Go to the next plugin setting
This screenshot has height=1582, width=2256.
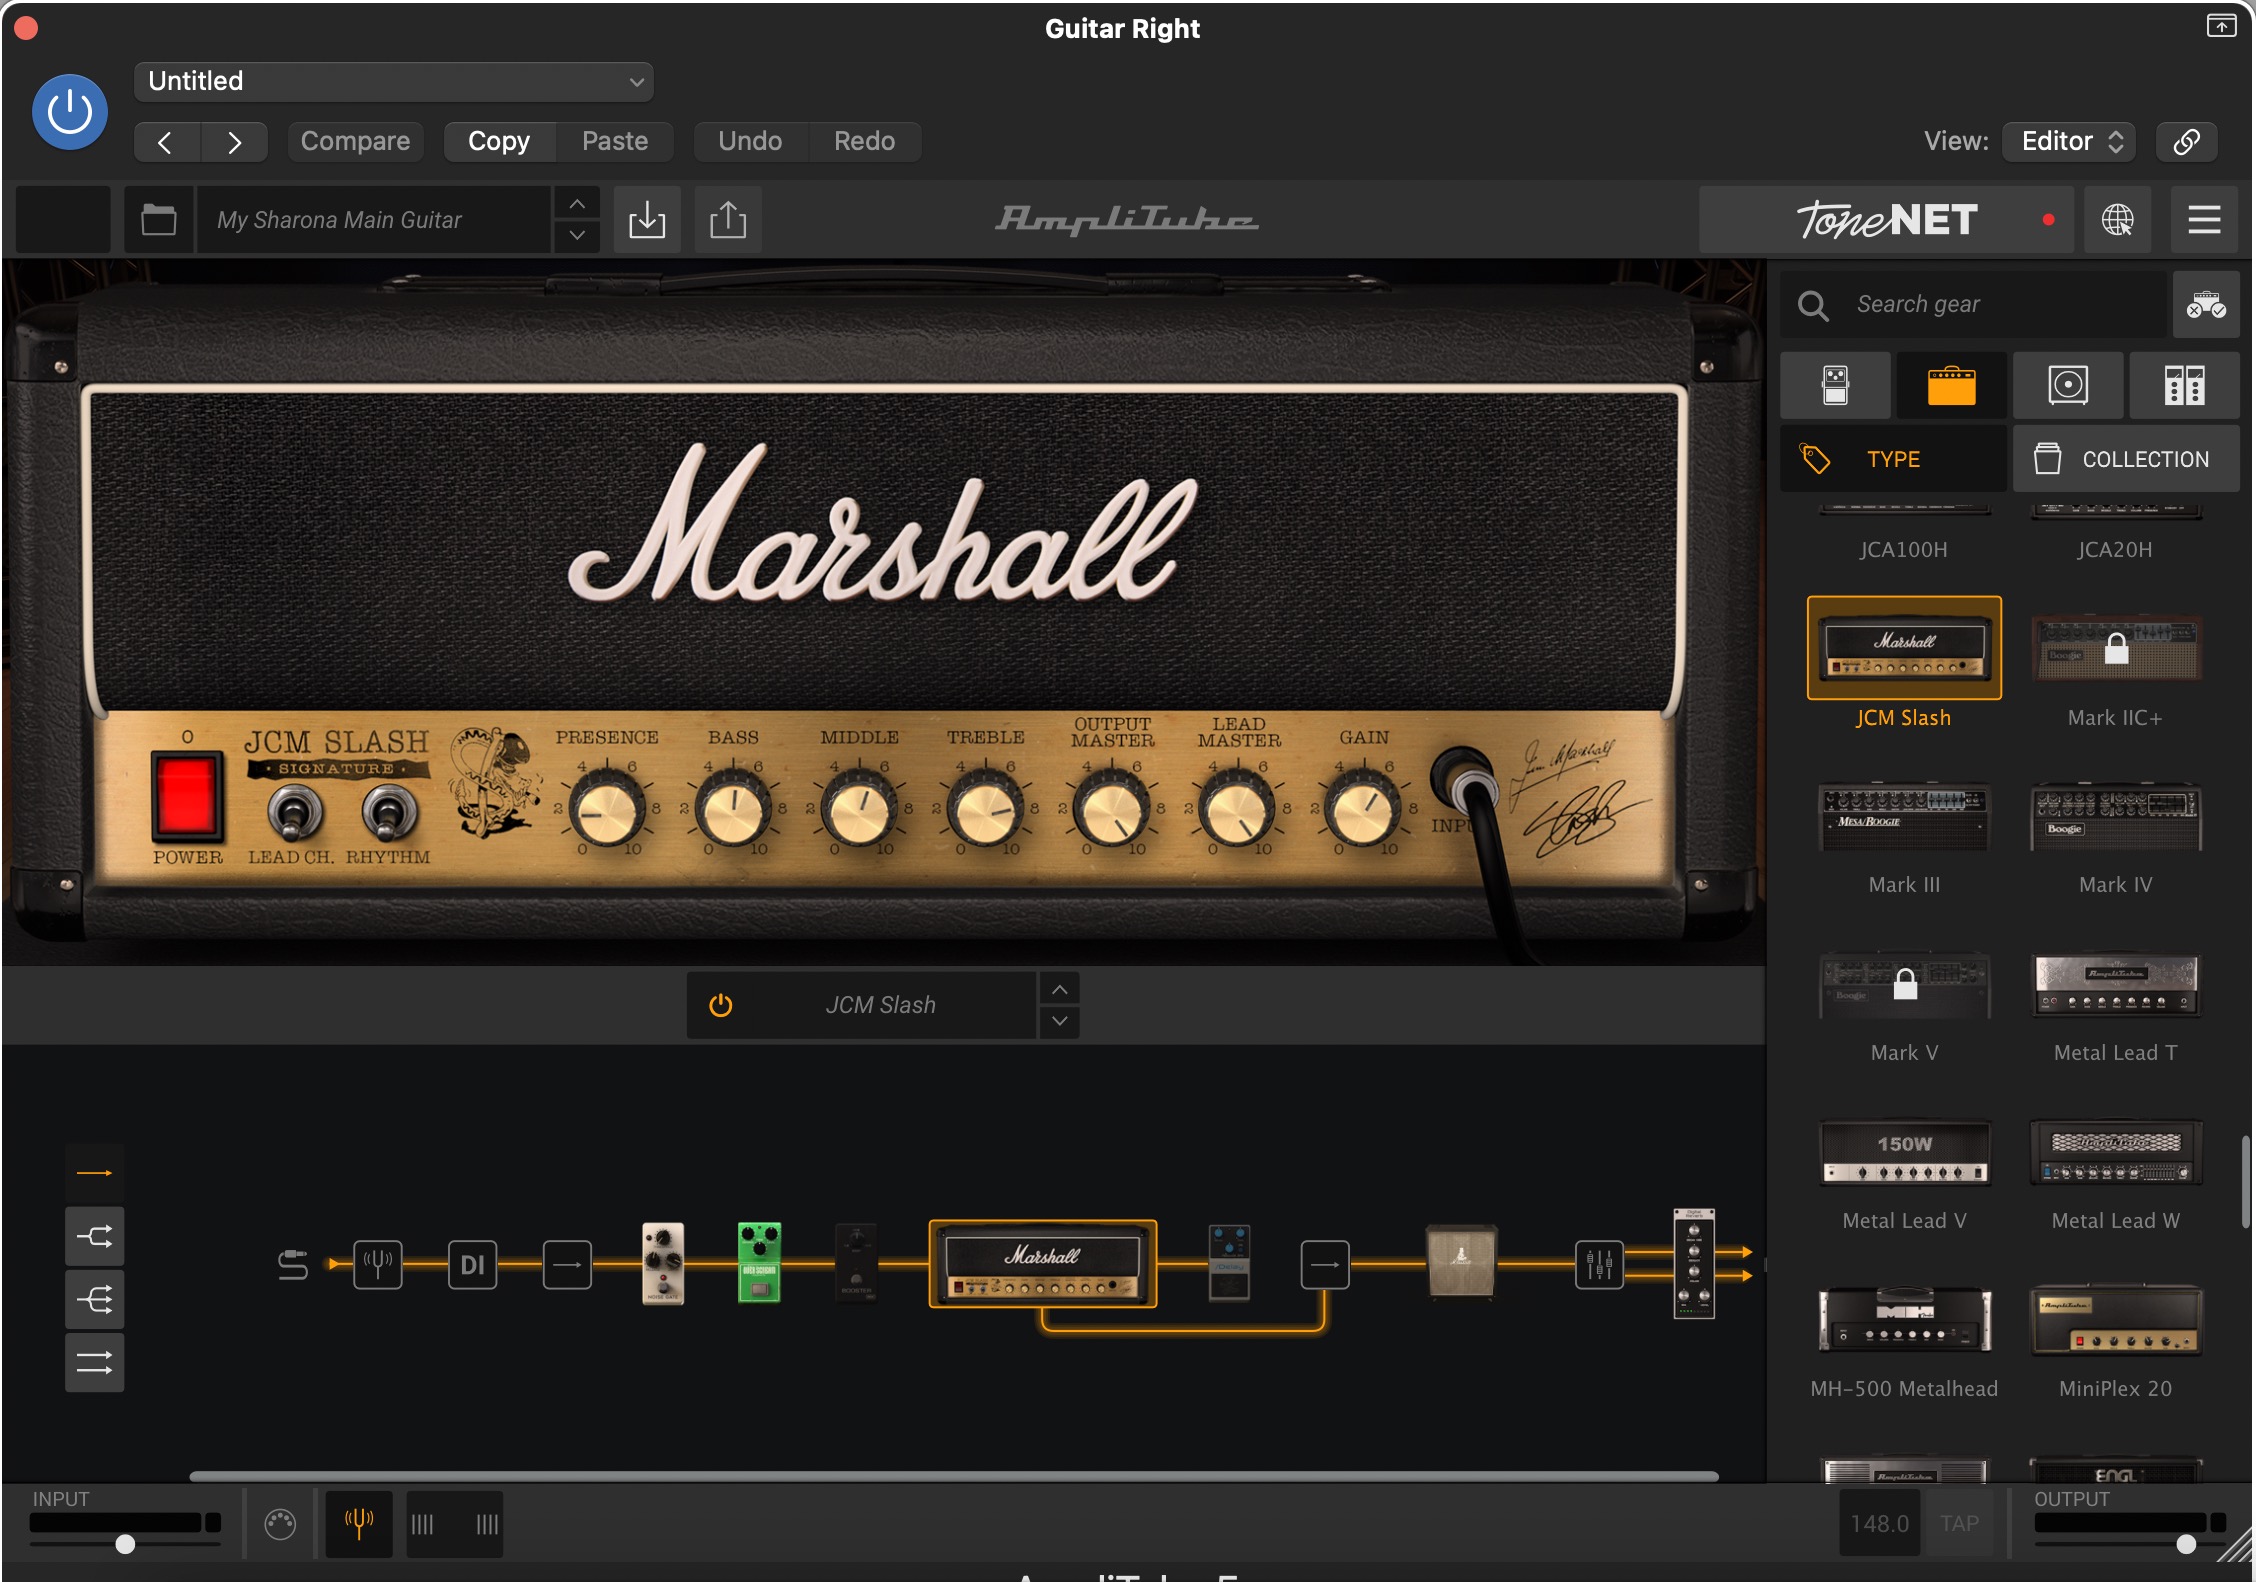coord(234,142)
